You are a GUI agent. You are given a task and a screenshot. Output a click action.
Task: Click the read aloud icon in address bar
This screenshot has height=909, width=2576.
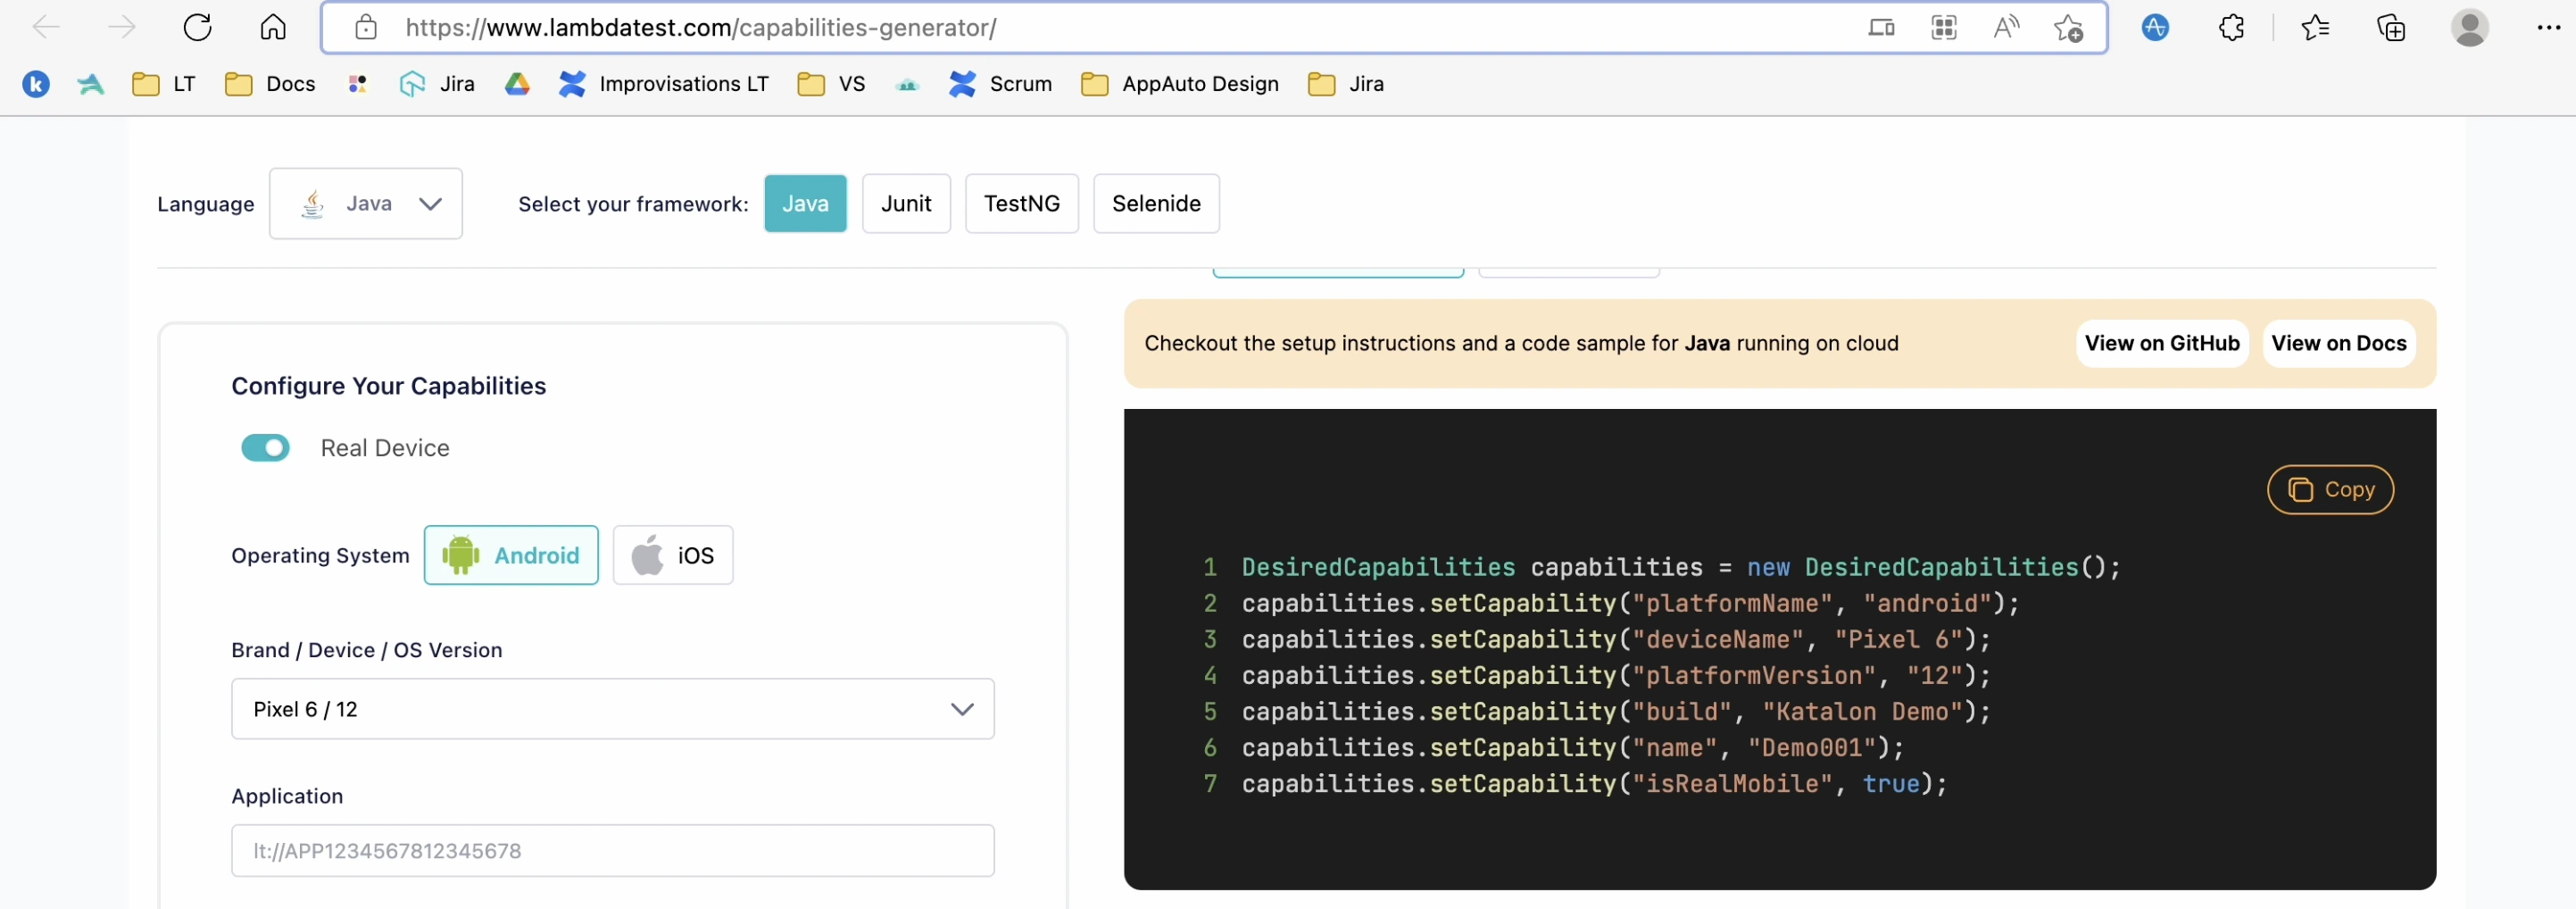tap(2005, 27)
